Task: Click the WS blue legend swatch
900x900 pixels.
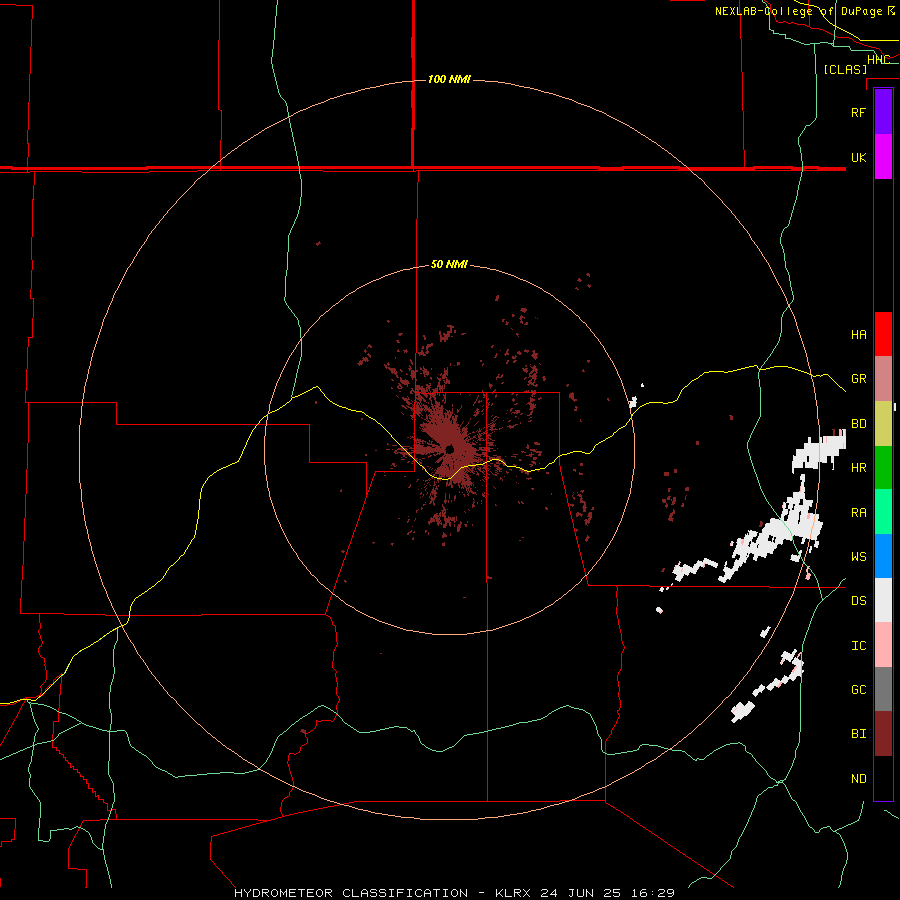Action: 883,556
